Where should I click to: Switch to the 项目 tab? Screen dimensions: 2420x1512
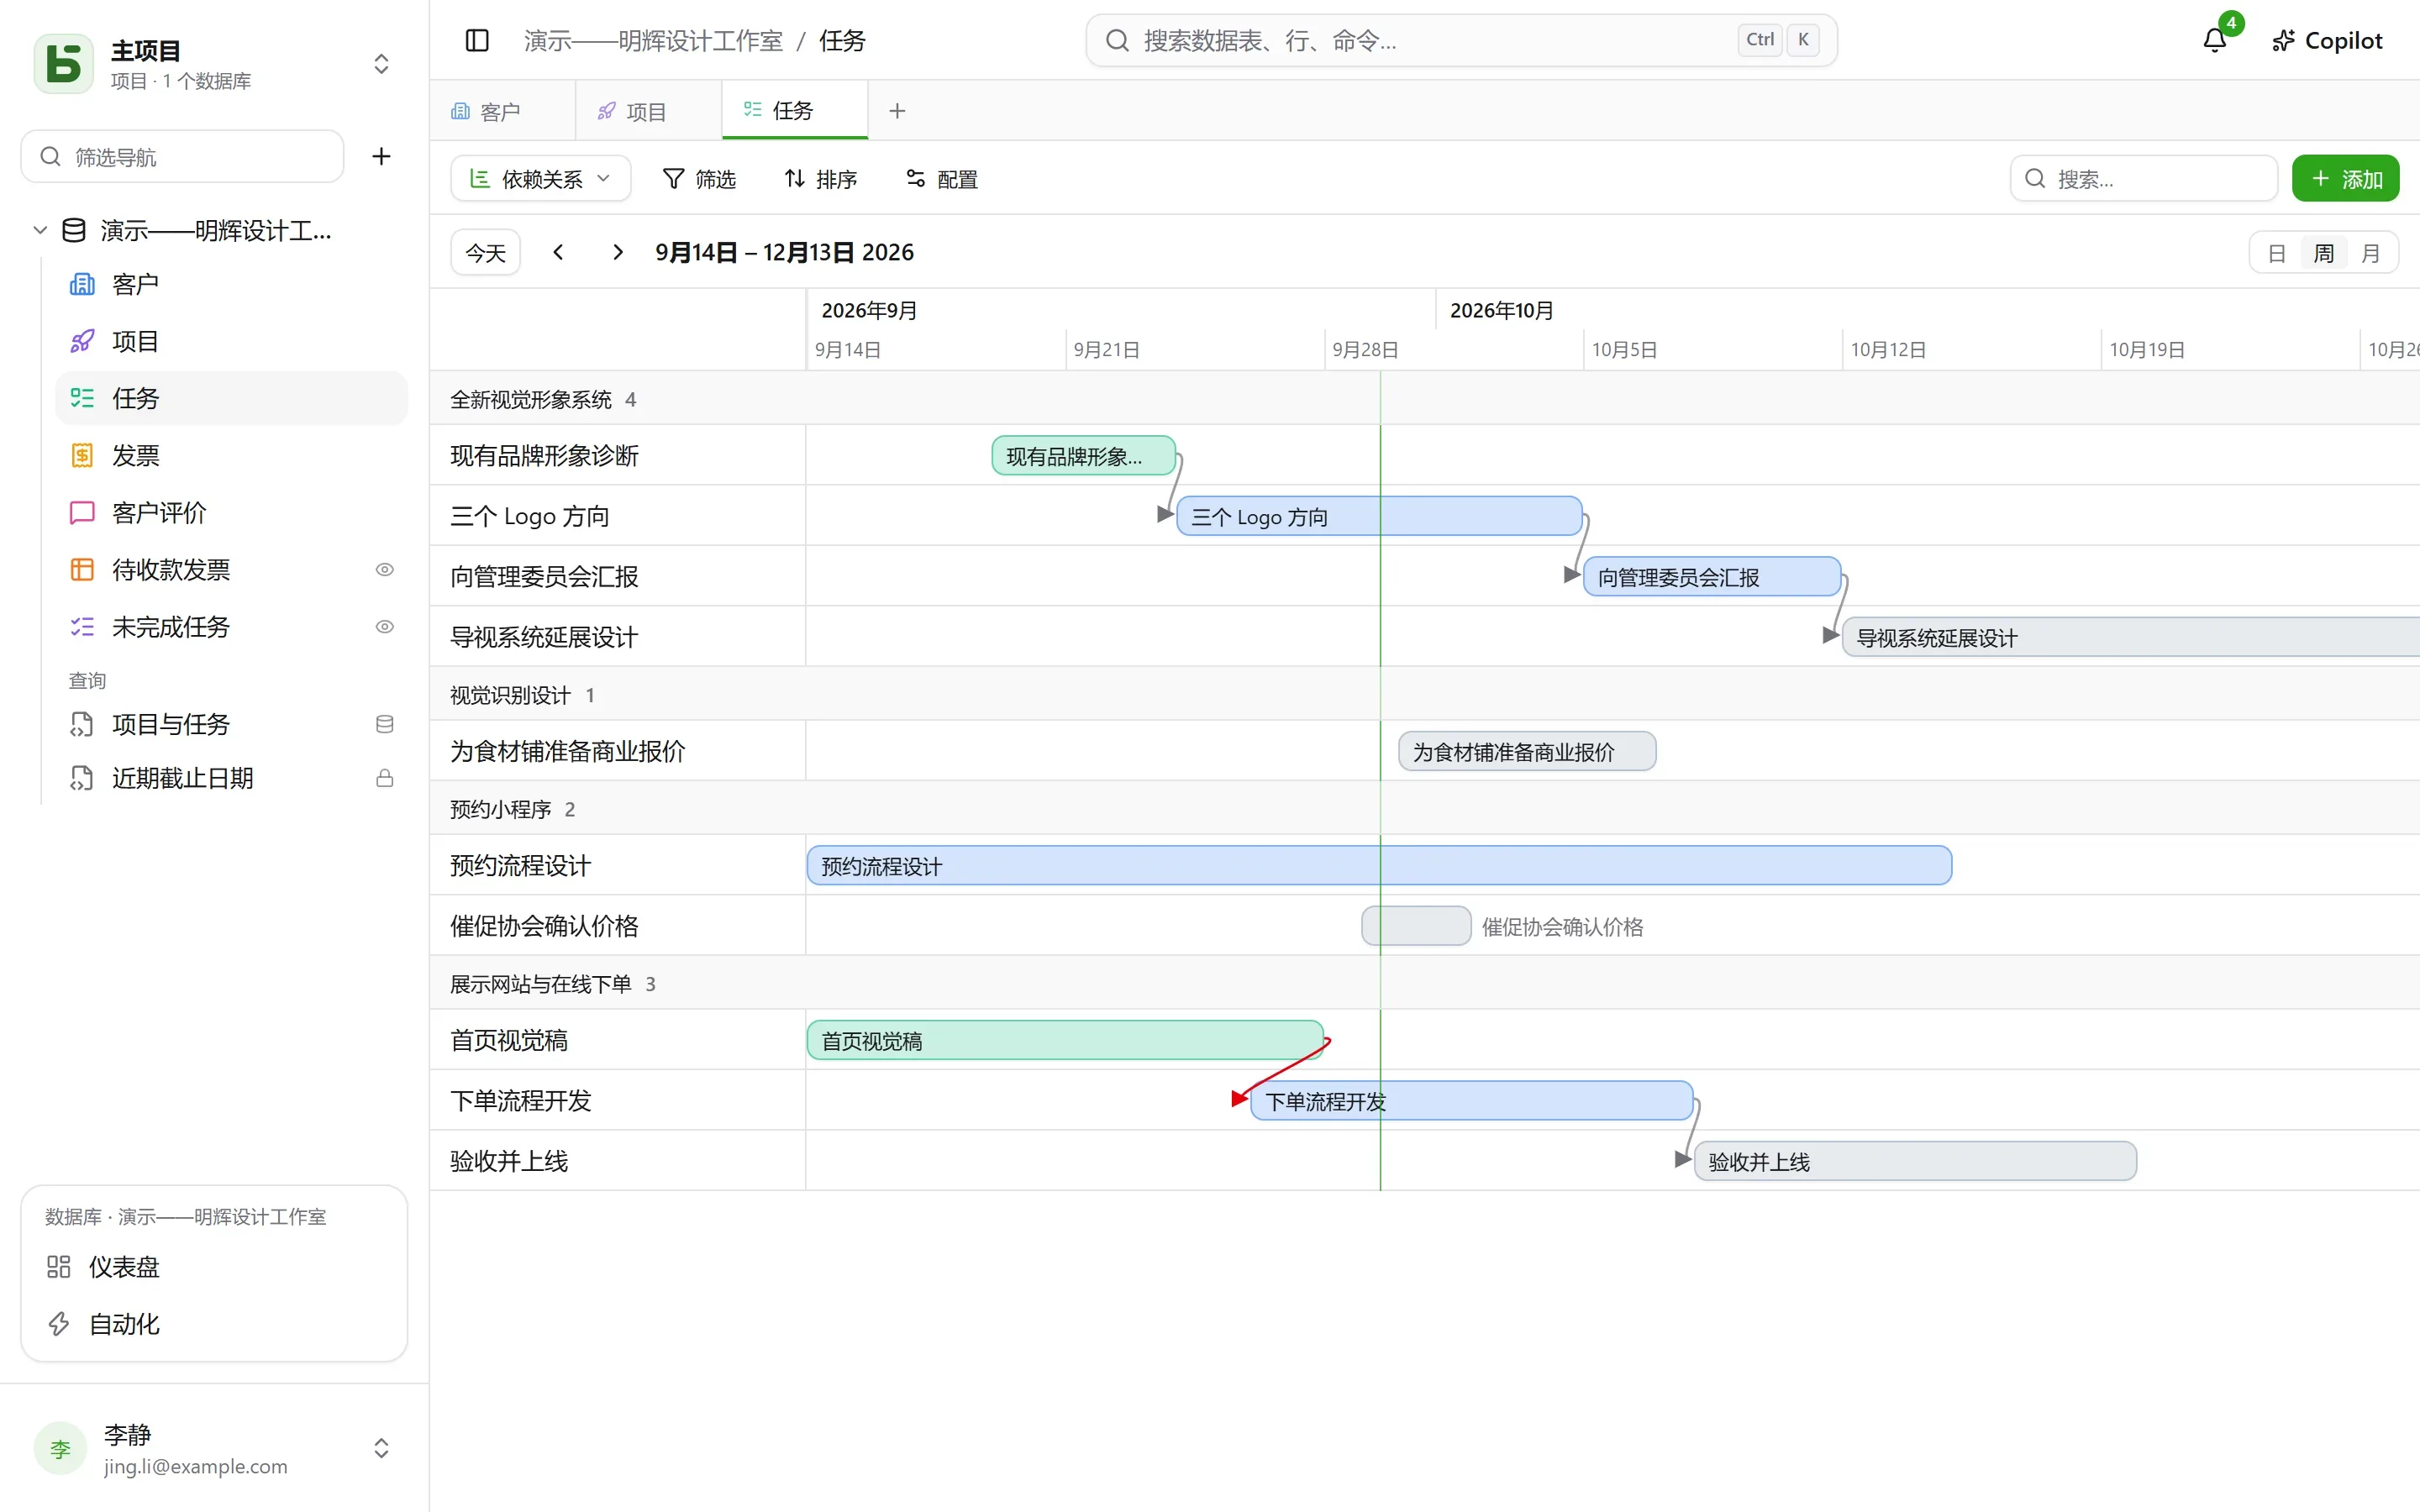(648, 111)
